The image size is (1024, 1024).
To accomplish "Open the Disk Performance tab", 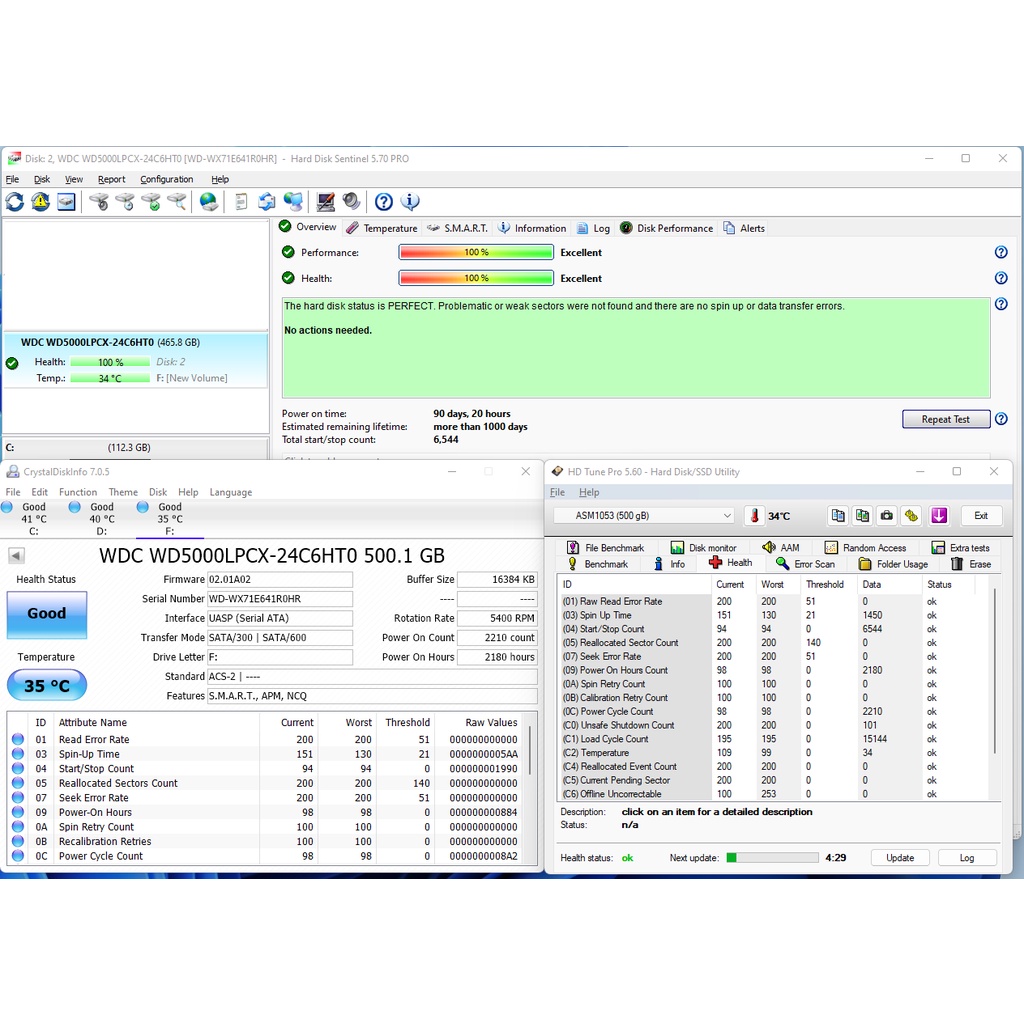I will pyautogui.click(x=667, y=228).
